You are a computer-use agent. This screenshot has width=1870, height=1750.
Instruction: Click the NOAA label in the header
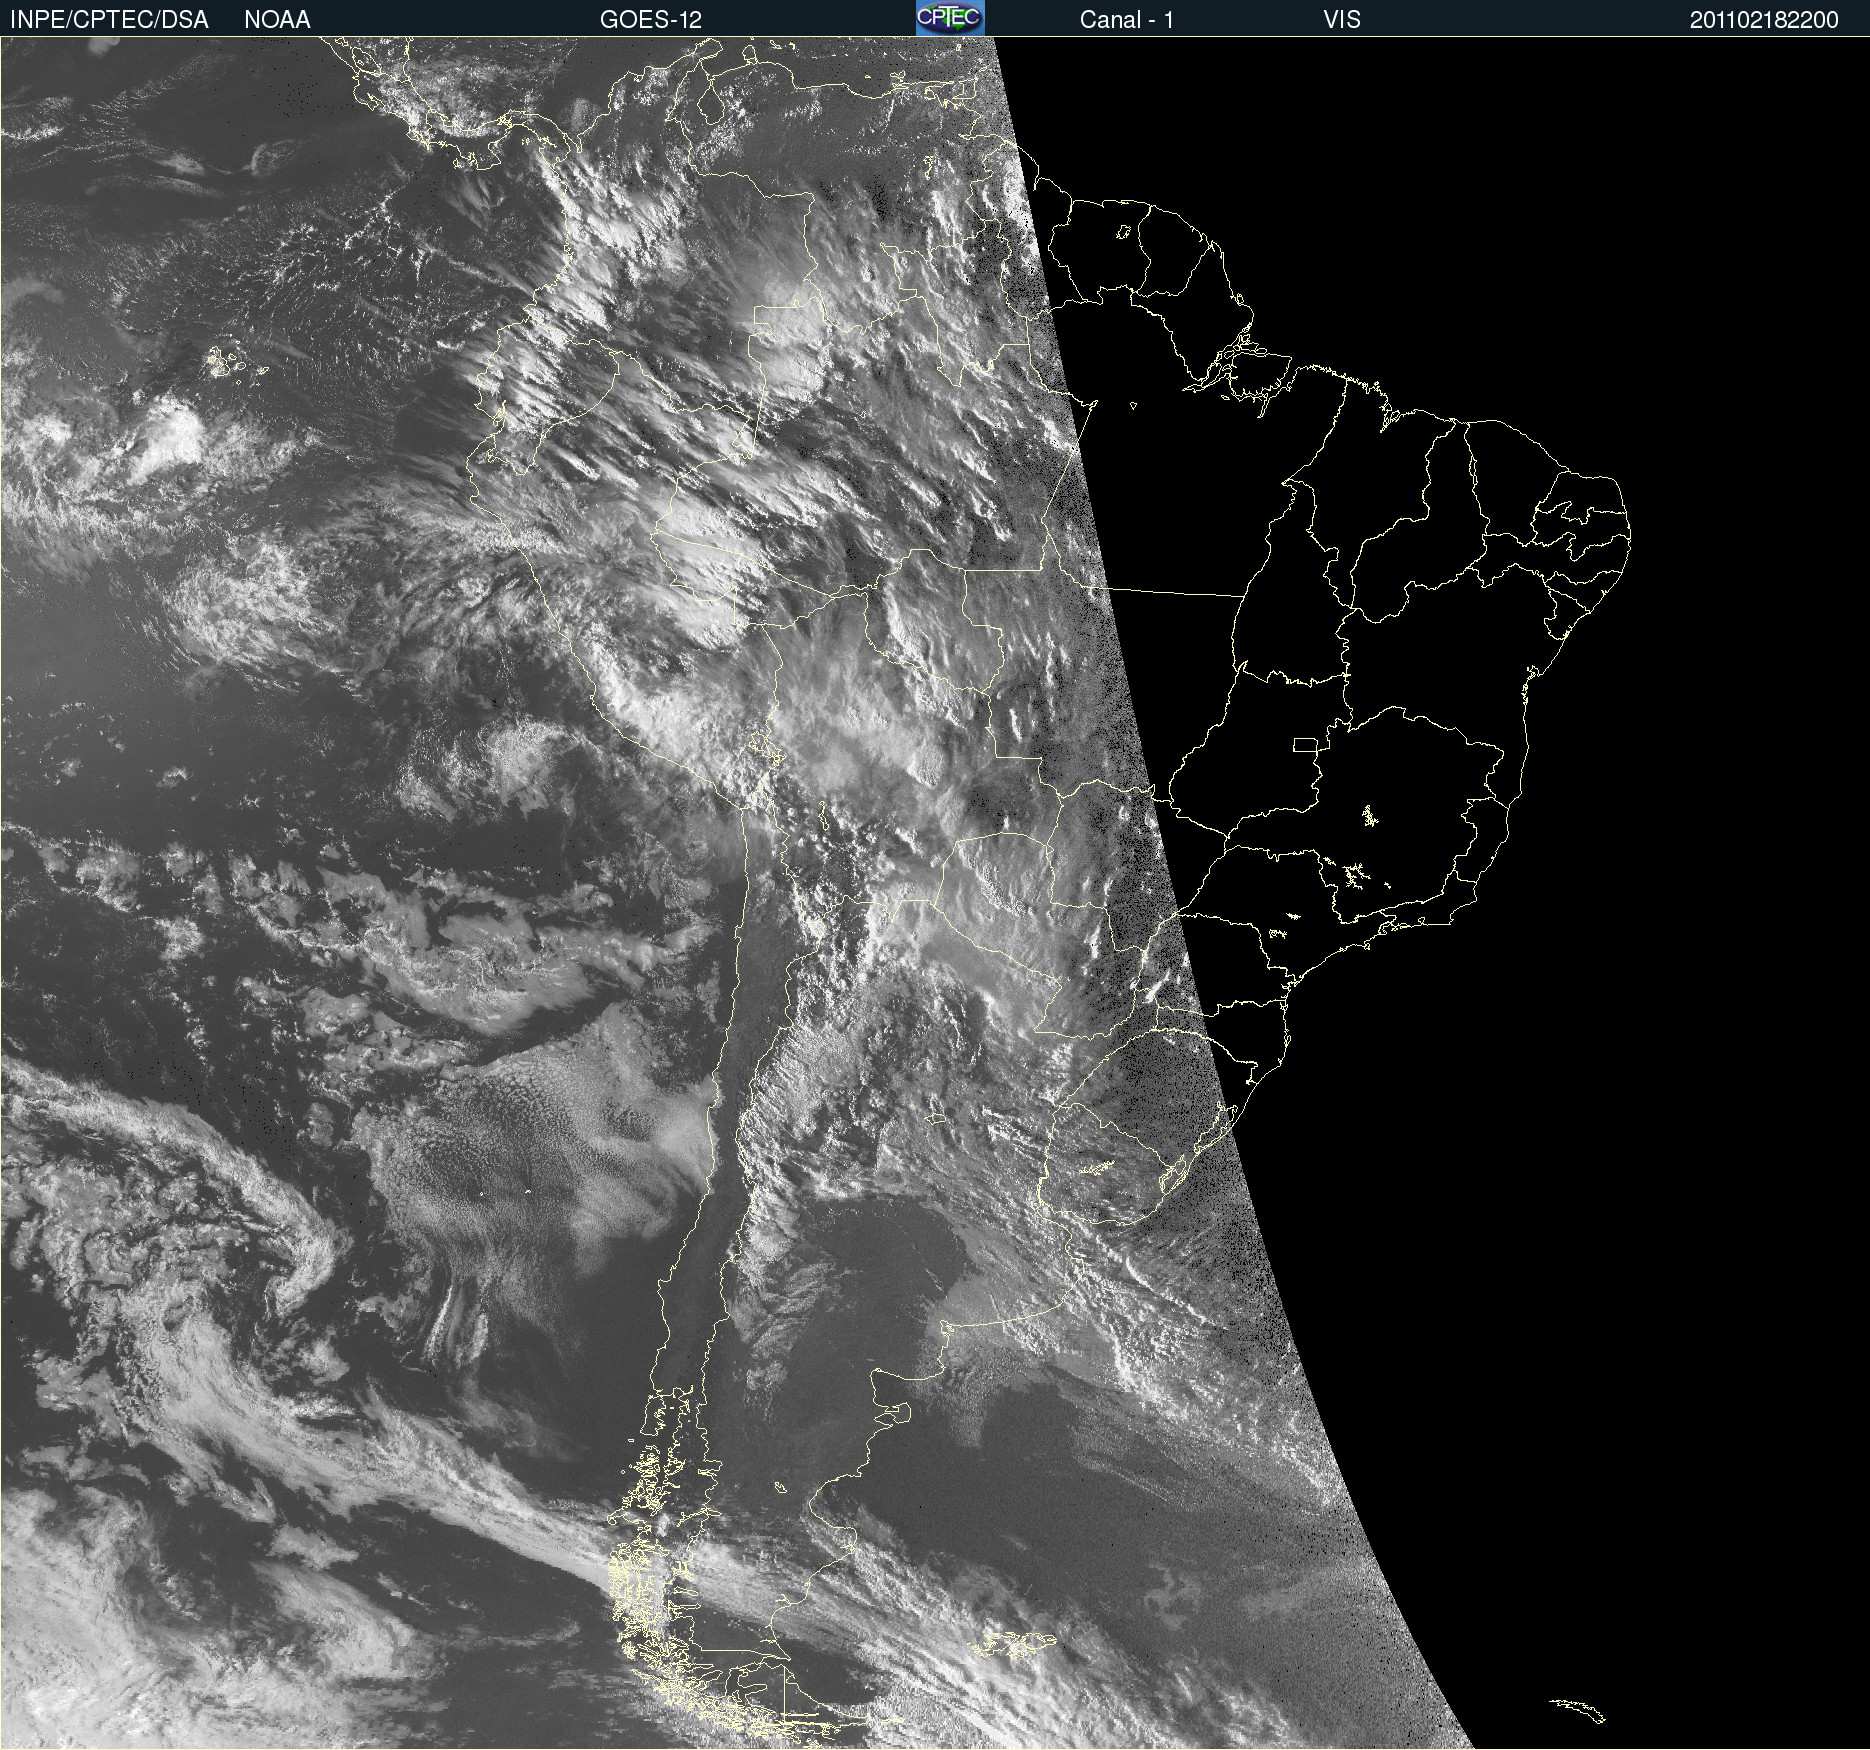(x=277, y=20)
